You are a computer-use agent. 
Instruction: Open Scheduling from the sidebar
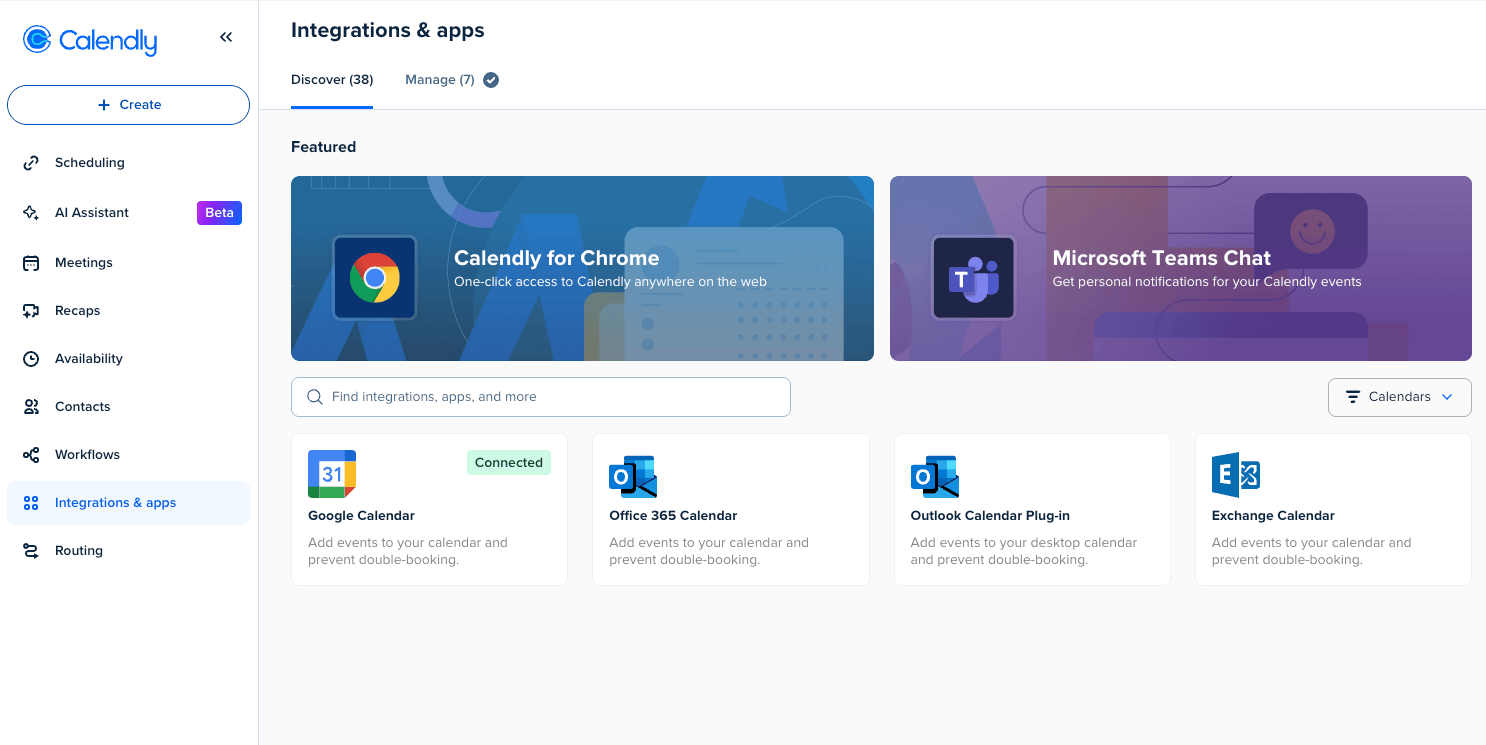point(89,162)
